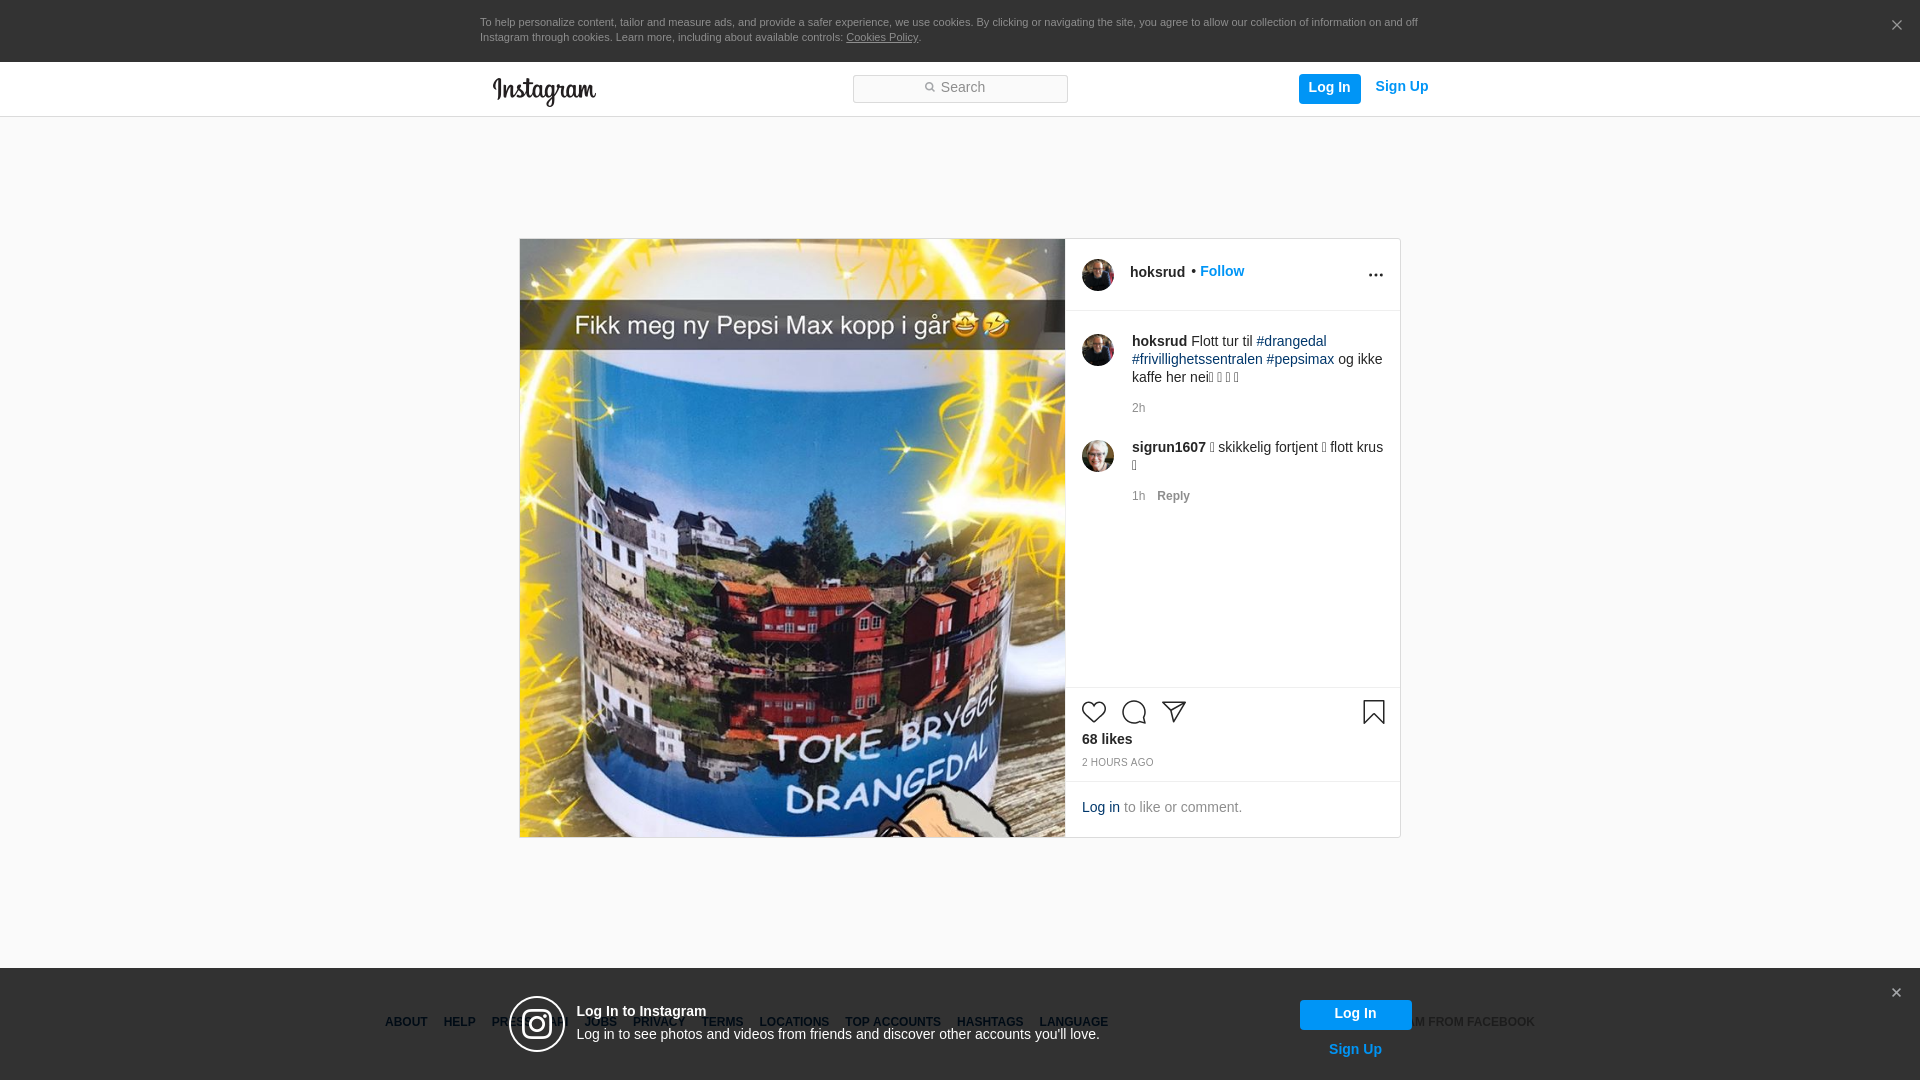The image size is (1920, 1080).
Task: Open the LOCATIONS footer link
Action: point(794,1022)
